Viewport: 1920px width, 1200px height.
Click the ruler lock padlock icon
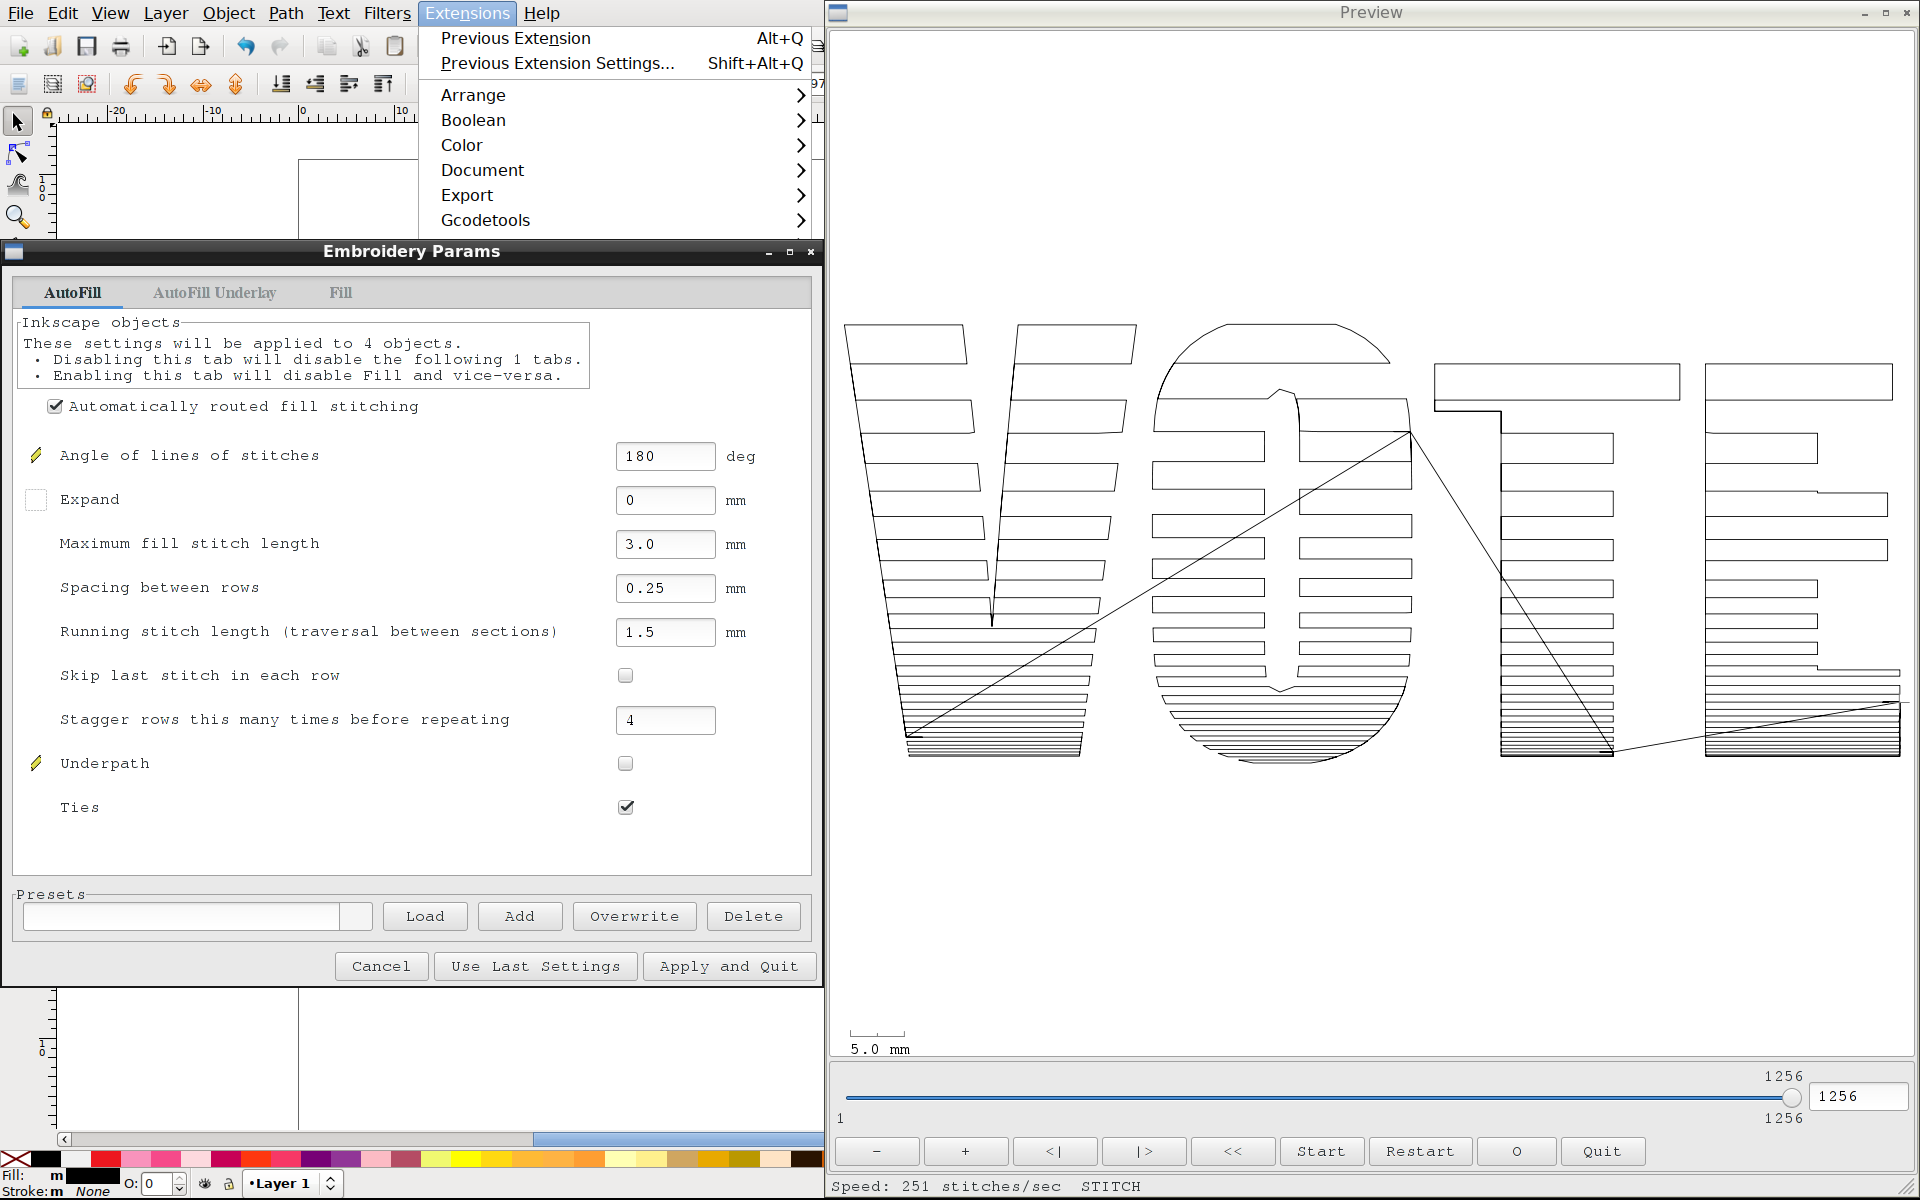pos(47,113)
